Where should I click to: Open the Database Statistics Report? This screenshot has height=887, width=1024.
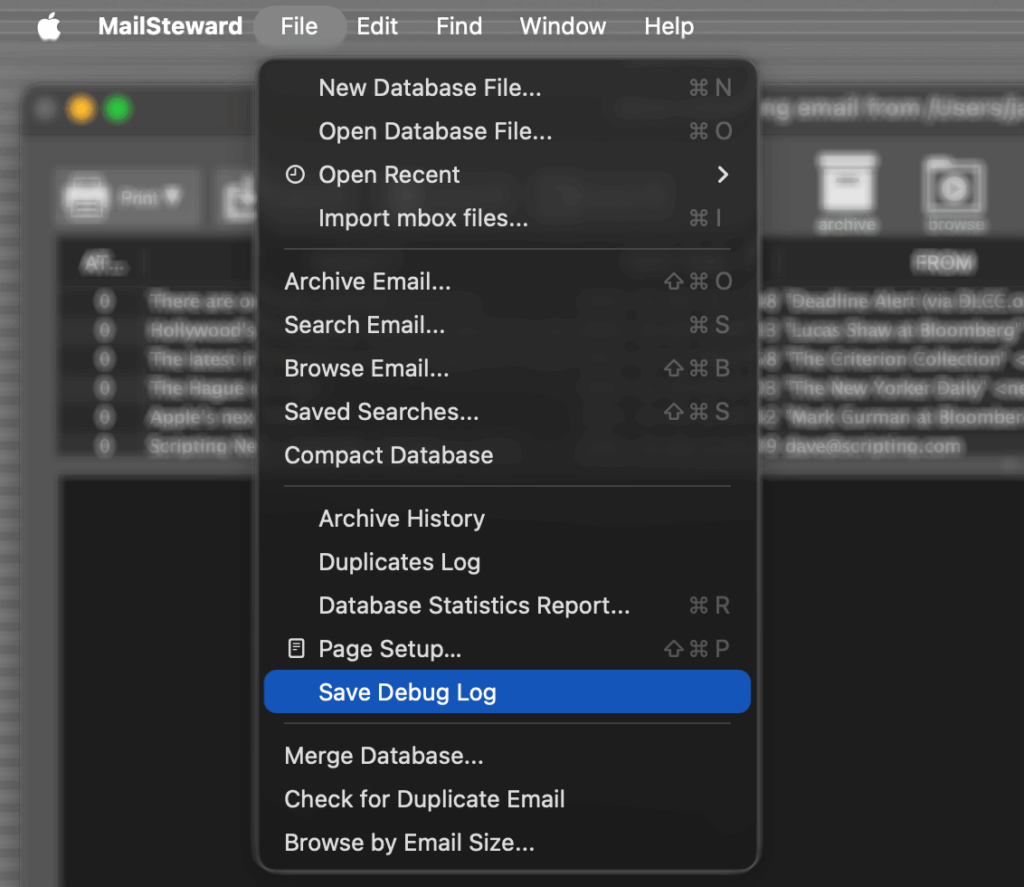tap(473, 605)
